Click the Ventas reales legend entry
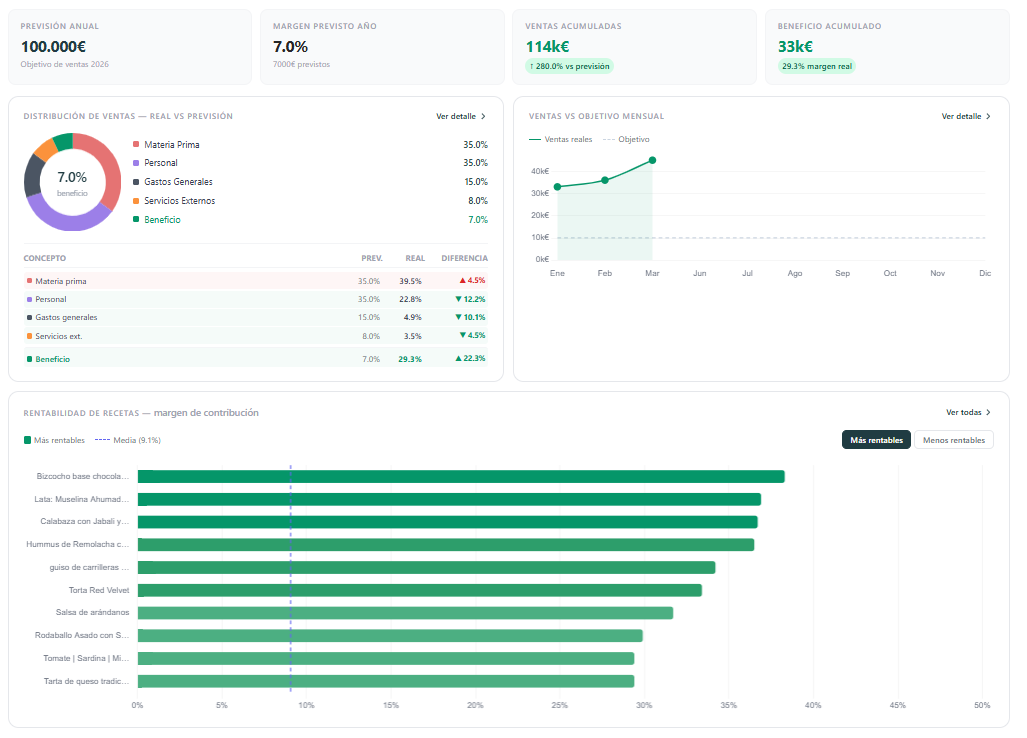Image resolution: width=1027 pixels, height=738 pixels. pyautogui.click(x=561, y=139)
